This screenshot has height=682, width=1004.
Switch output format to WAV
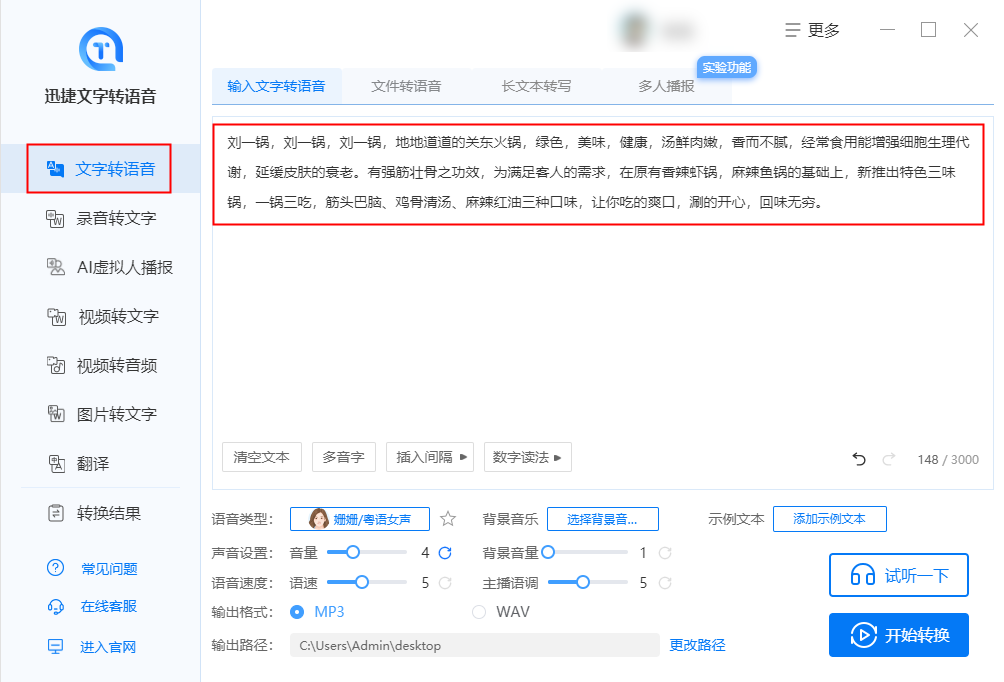(x=479, y=611)
